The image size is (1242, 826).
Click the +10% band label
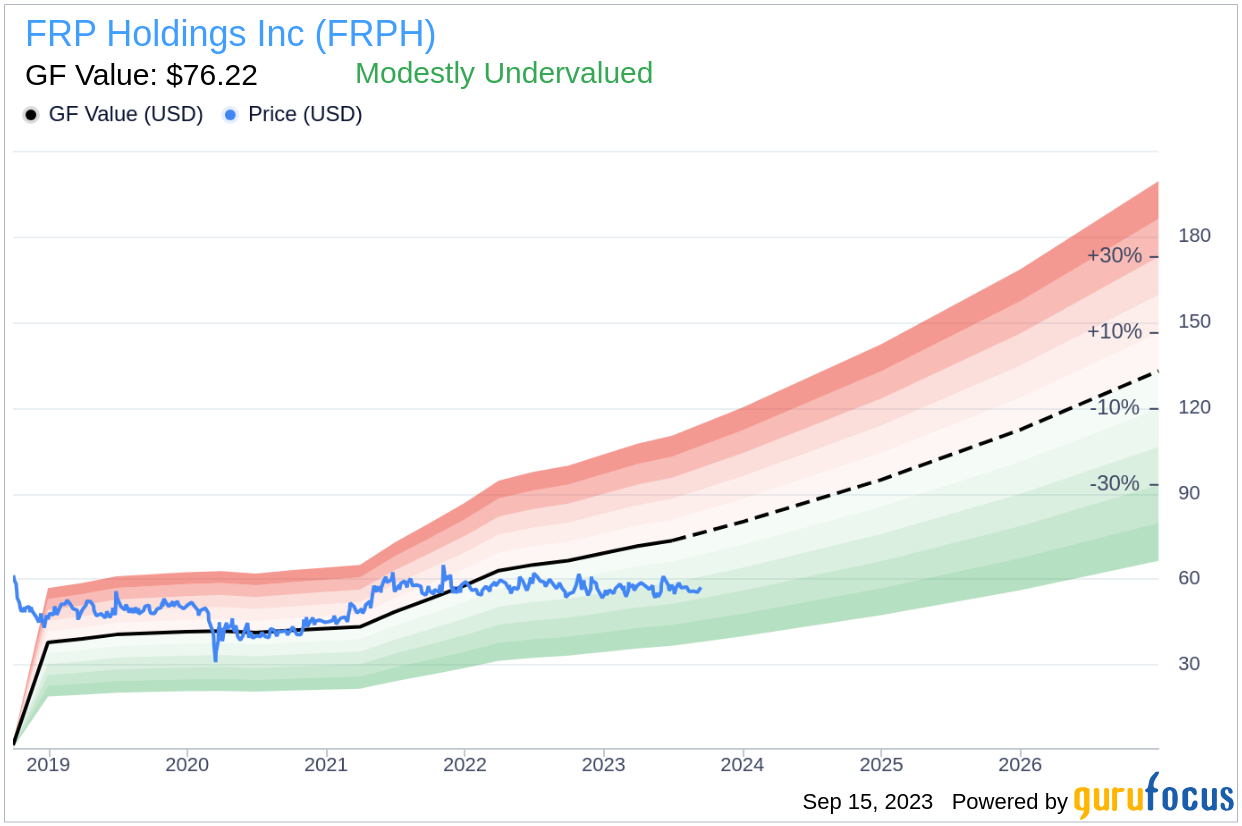click(1114, 332)
